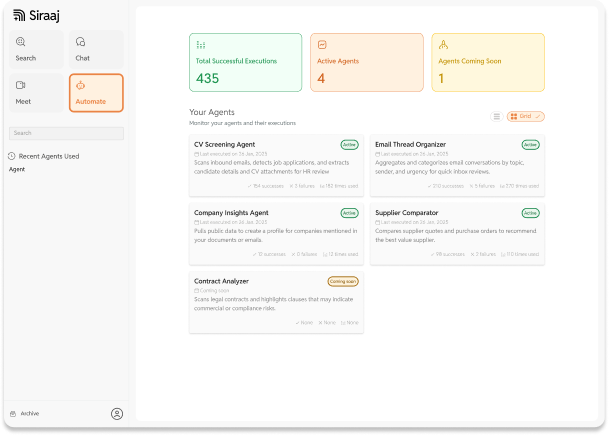Select the Grid view toggle

[525, 116]
